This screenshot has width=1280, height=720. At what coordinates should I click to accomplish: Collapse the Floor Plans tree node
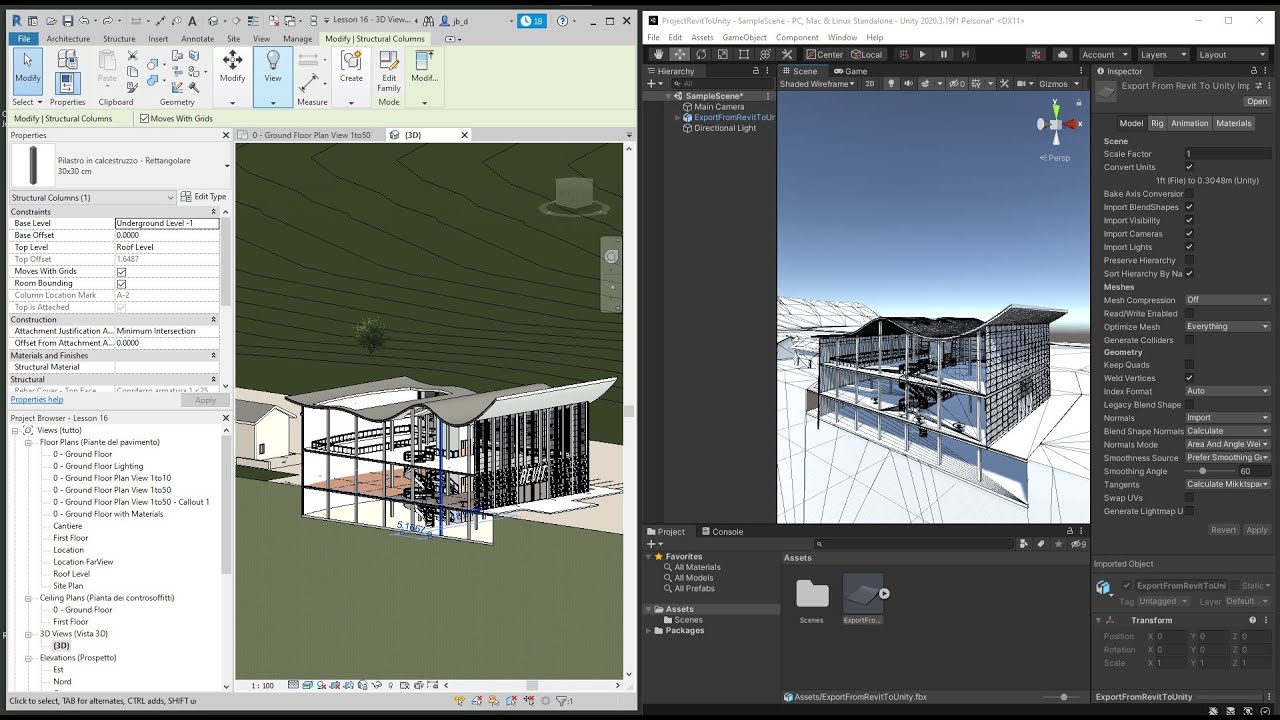(x=29, y=442)
